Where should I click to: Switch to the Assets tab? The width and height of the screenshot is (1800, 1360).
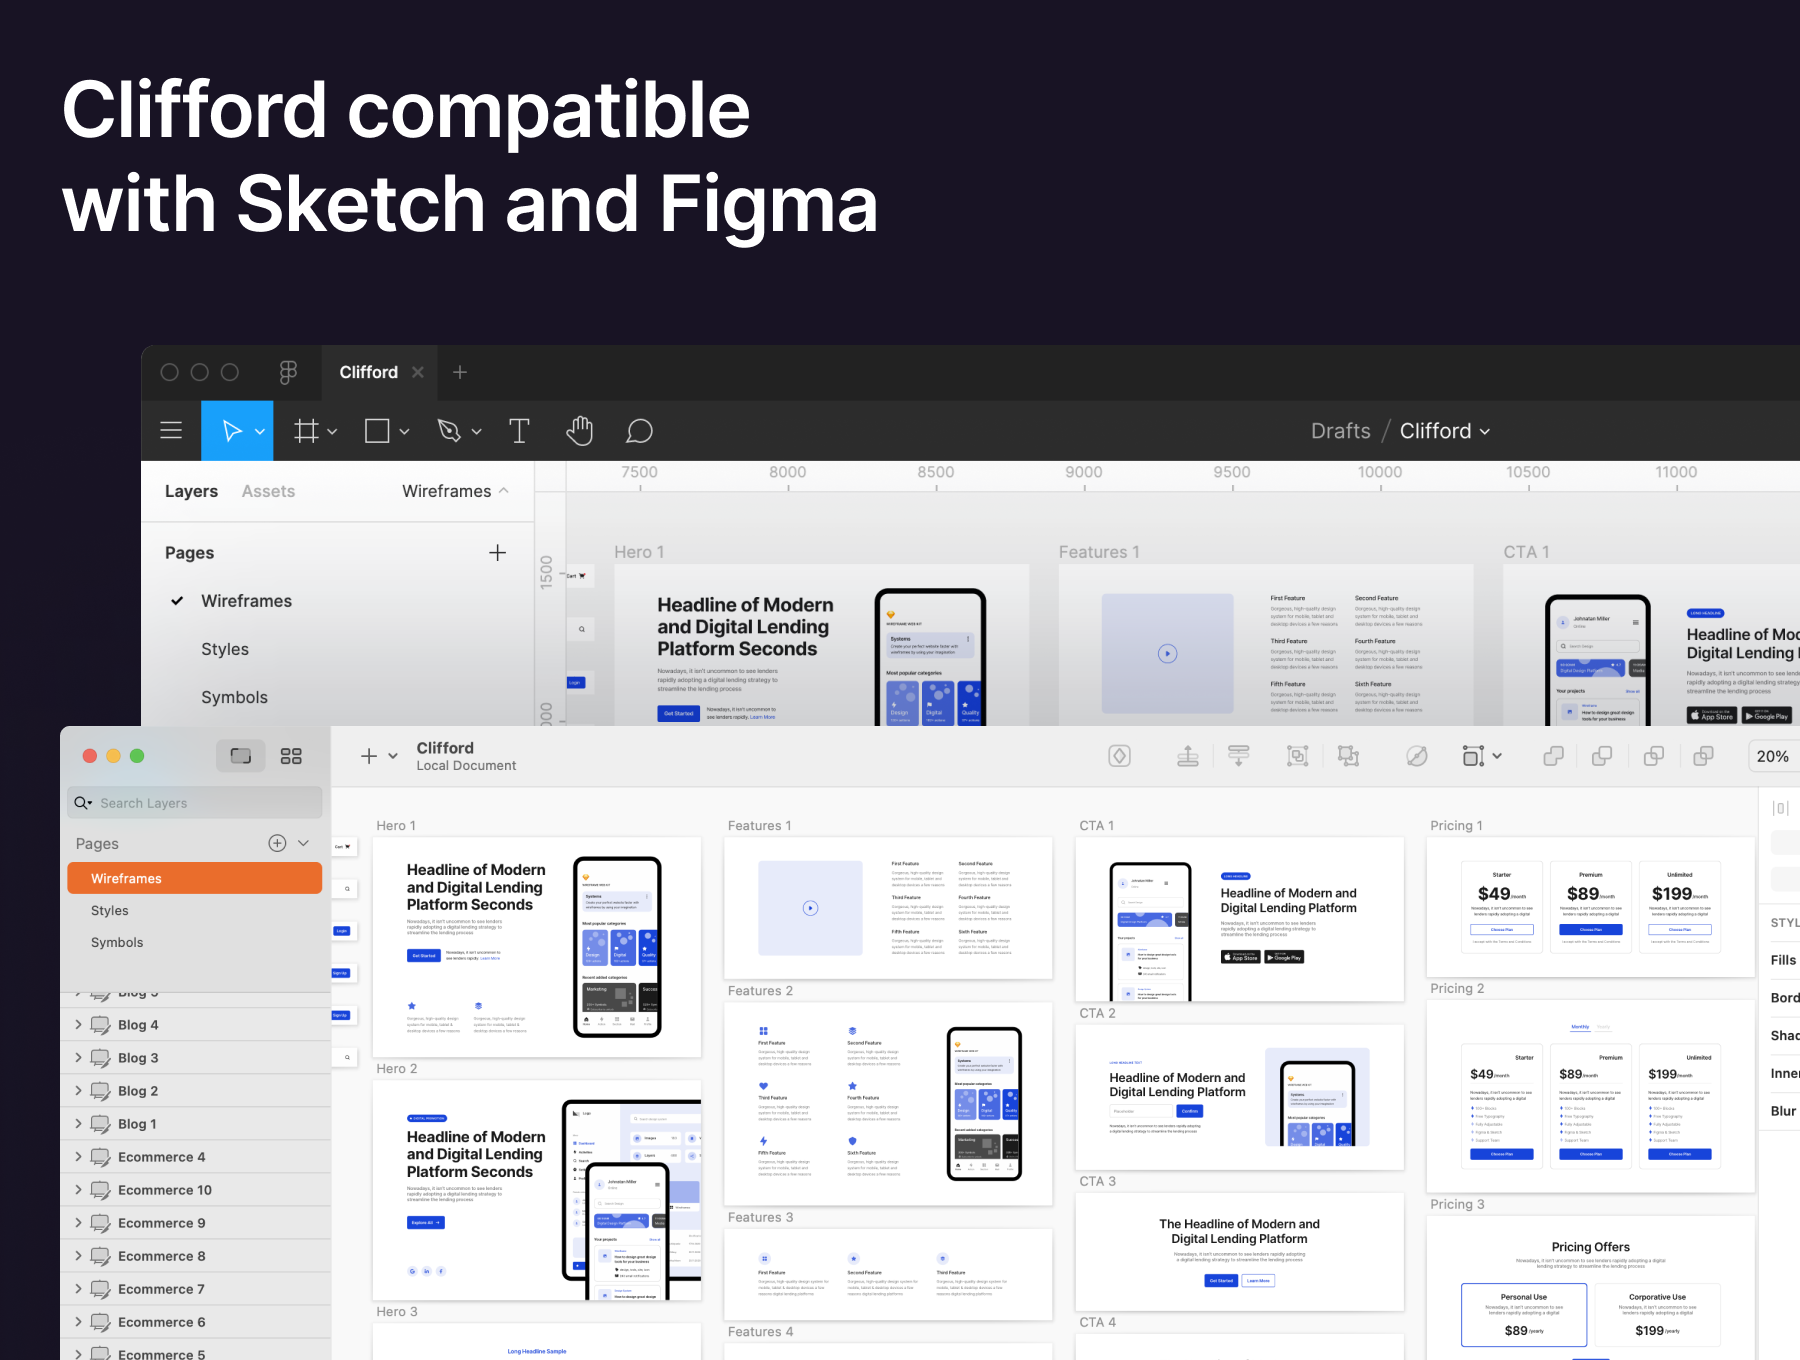268,491
